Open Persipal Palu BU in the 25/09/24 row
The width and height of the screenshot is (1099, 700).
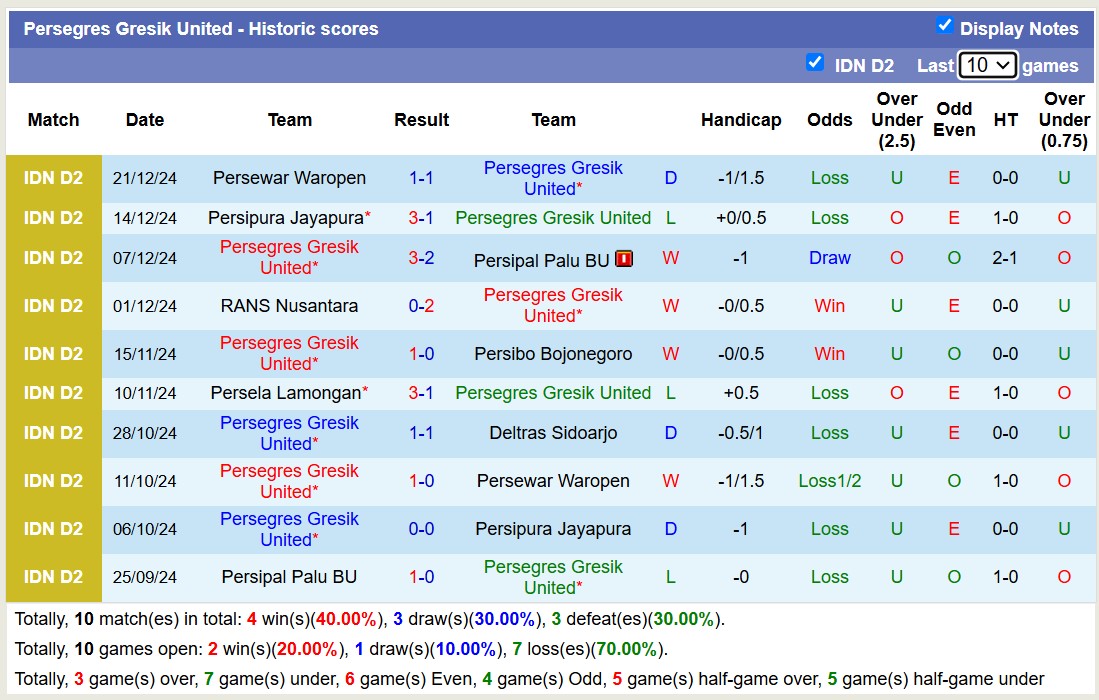[x=289, y=577]
